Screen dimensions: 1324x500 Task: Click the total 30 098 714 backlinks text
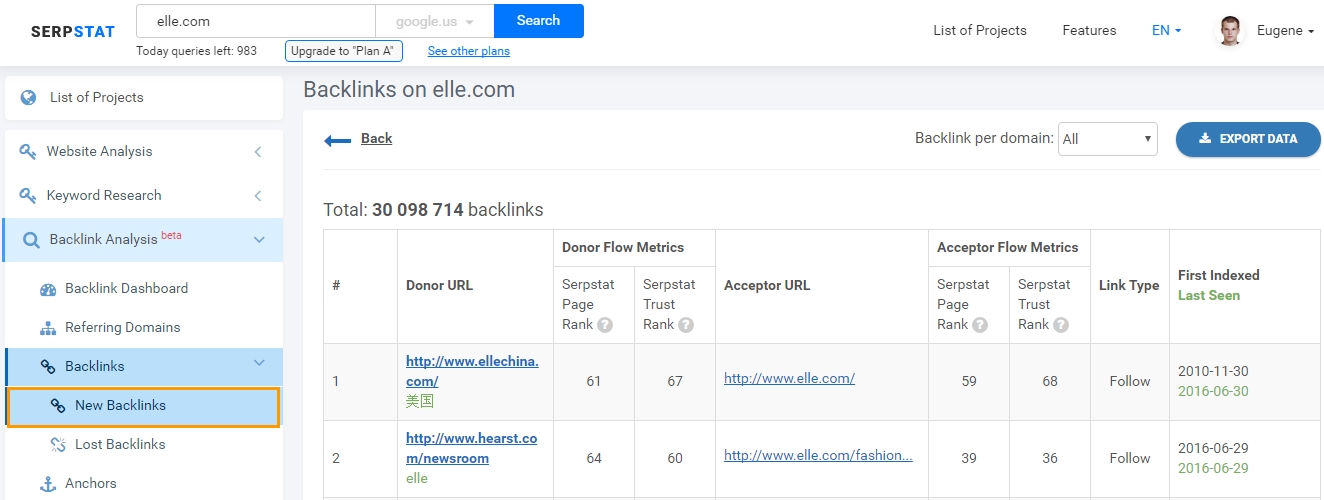coord(433,210)
